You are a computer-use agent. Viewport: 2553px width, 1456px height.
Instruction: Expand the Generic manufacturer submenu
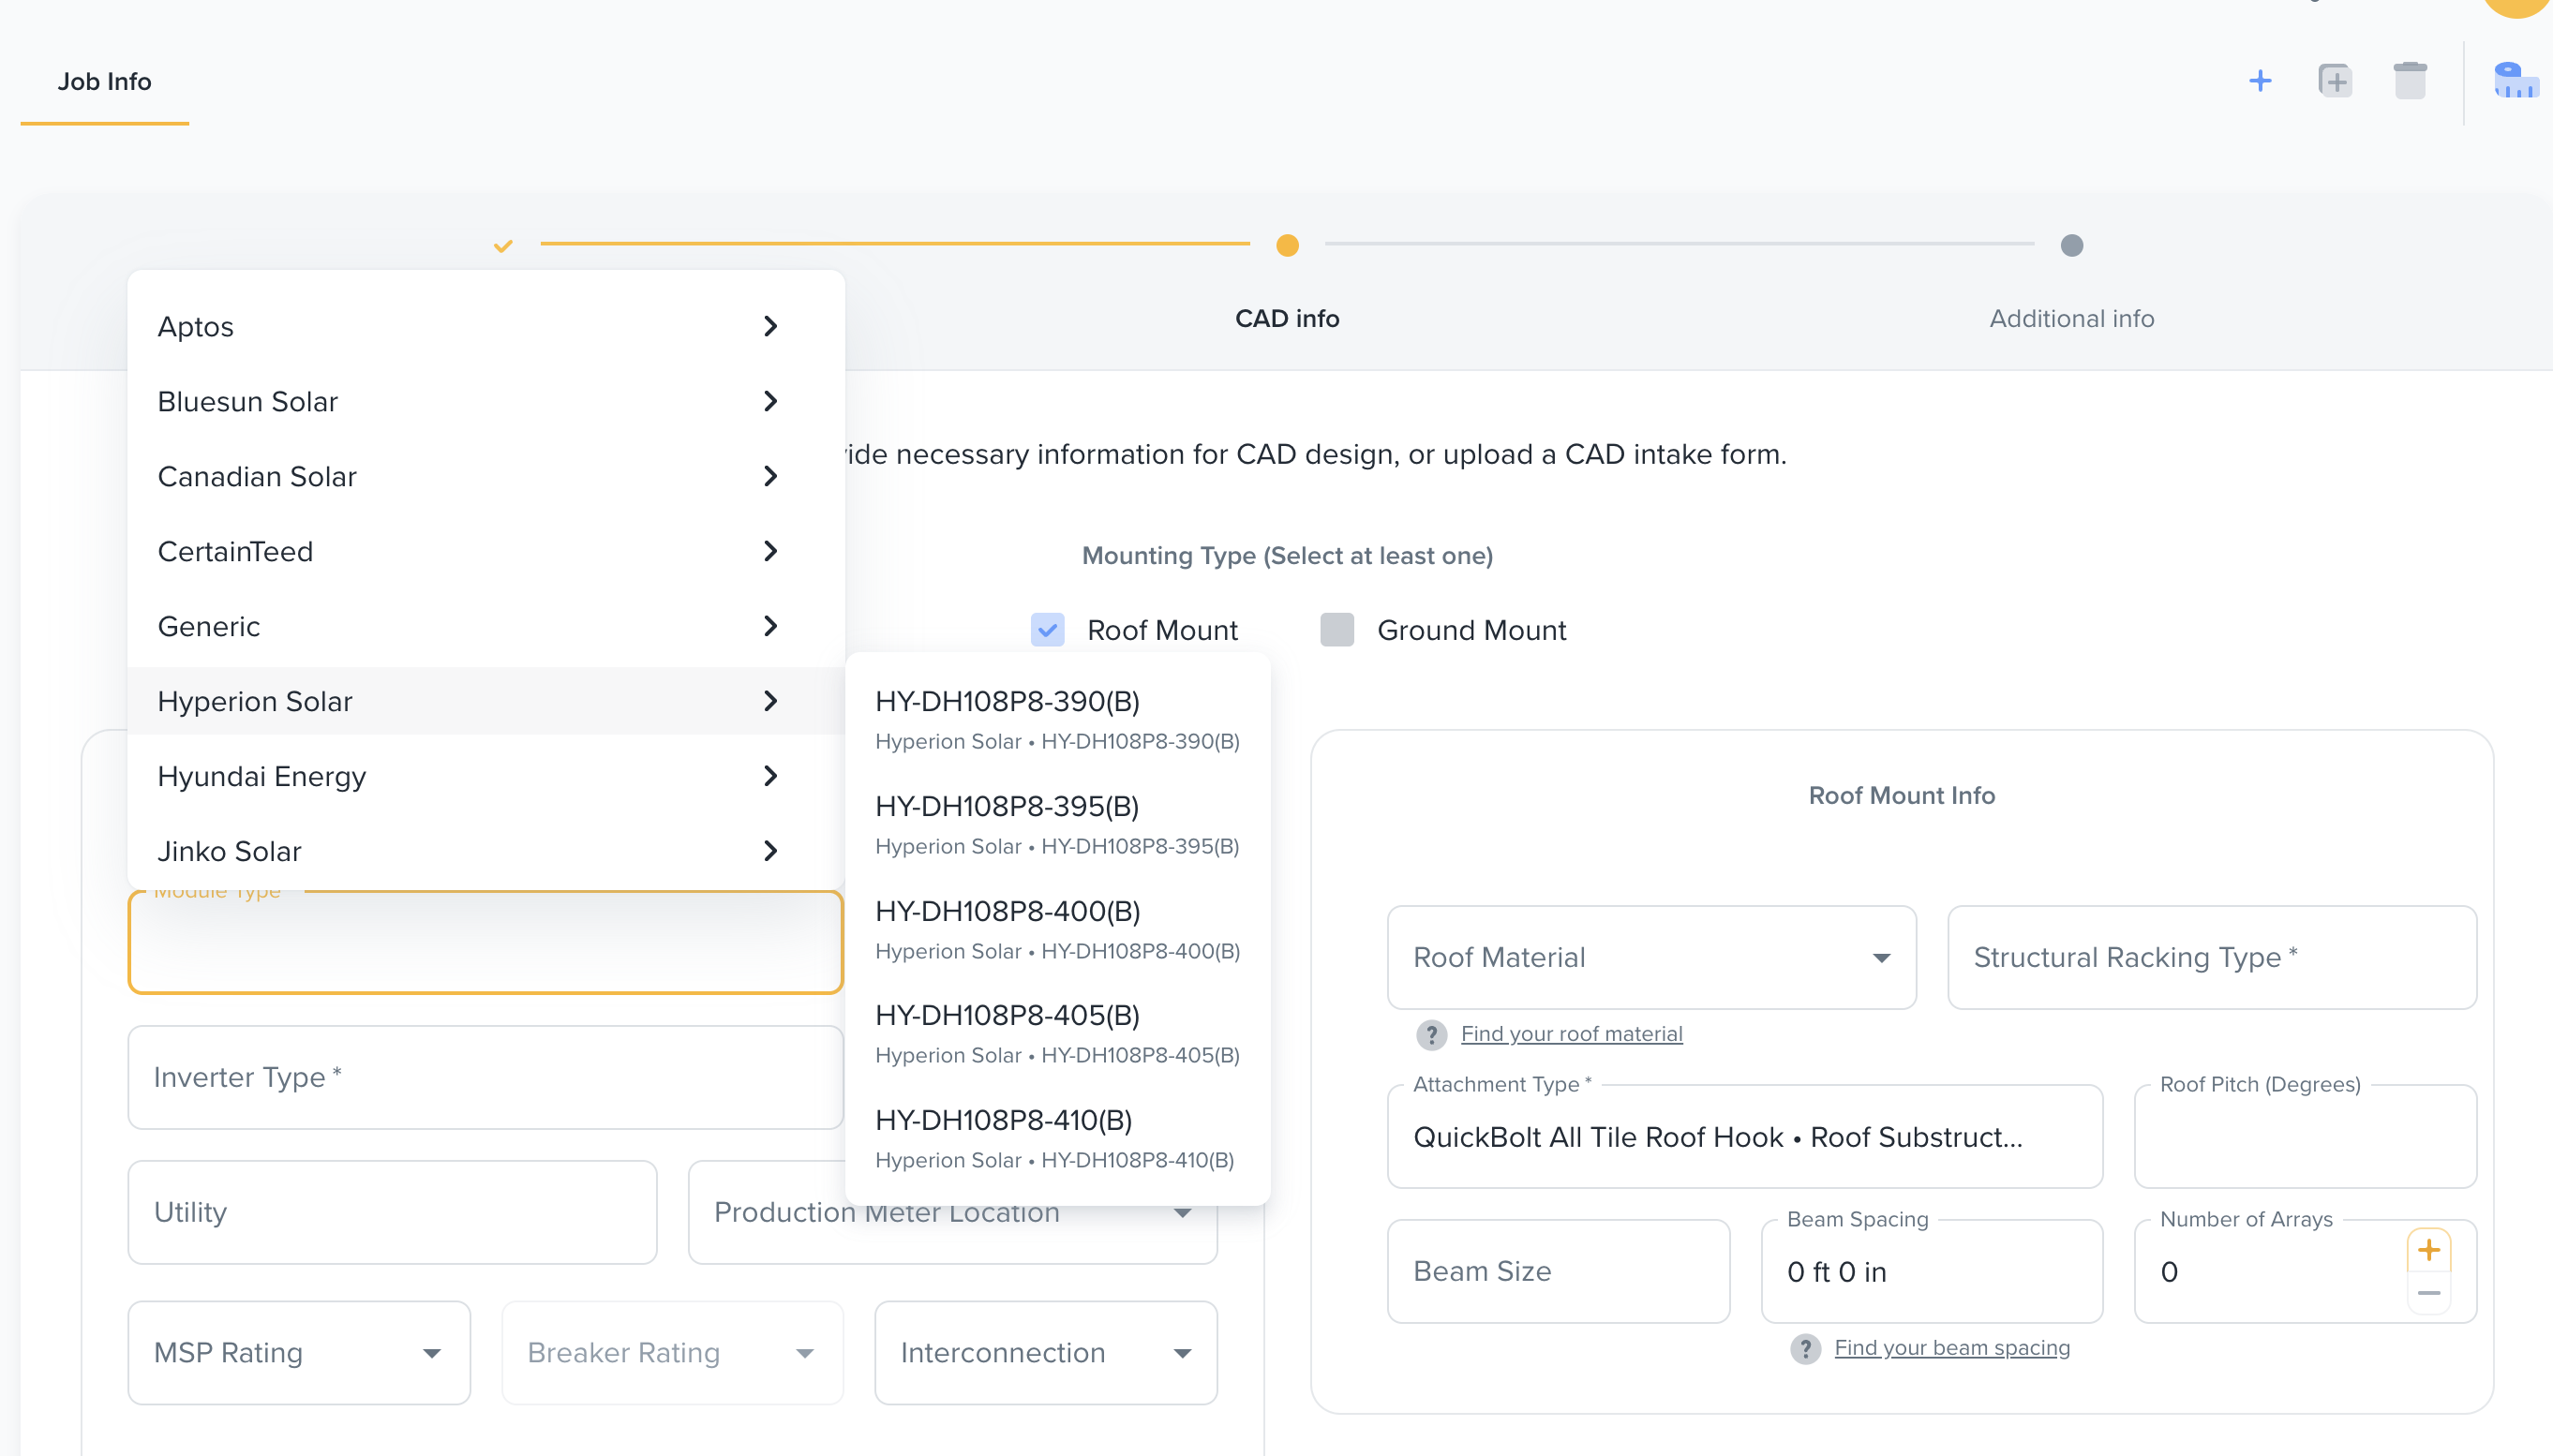[486, 626]
